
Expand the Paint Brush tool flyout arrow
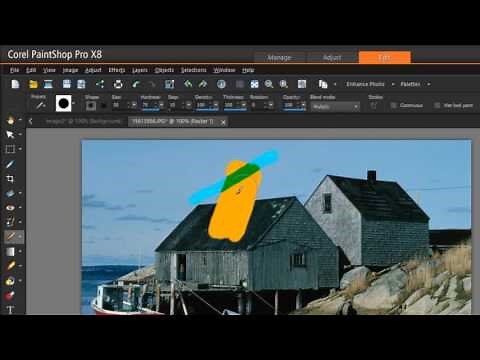click(20, 236)
